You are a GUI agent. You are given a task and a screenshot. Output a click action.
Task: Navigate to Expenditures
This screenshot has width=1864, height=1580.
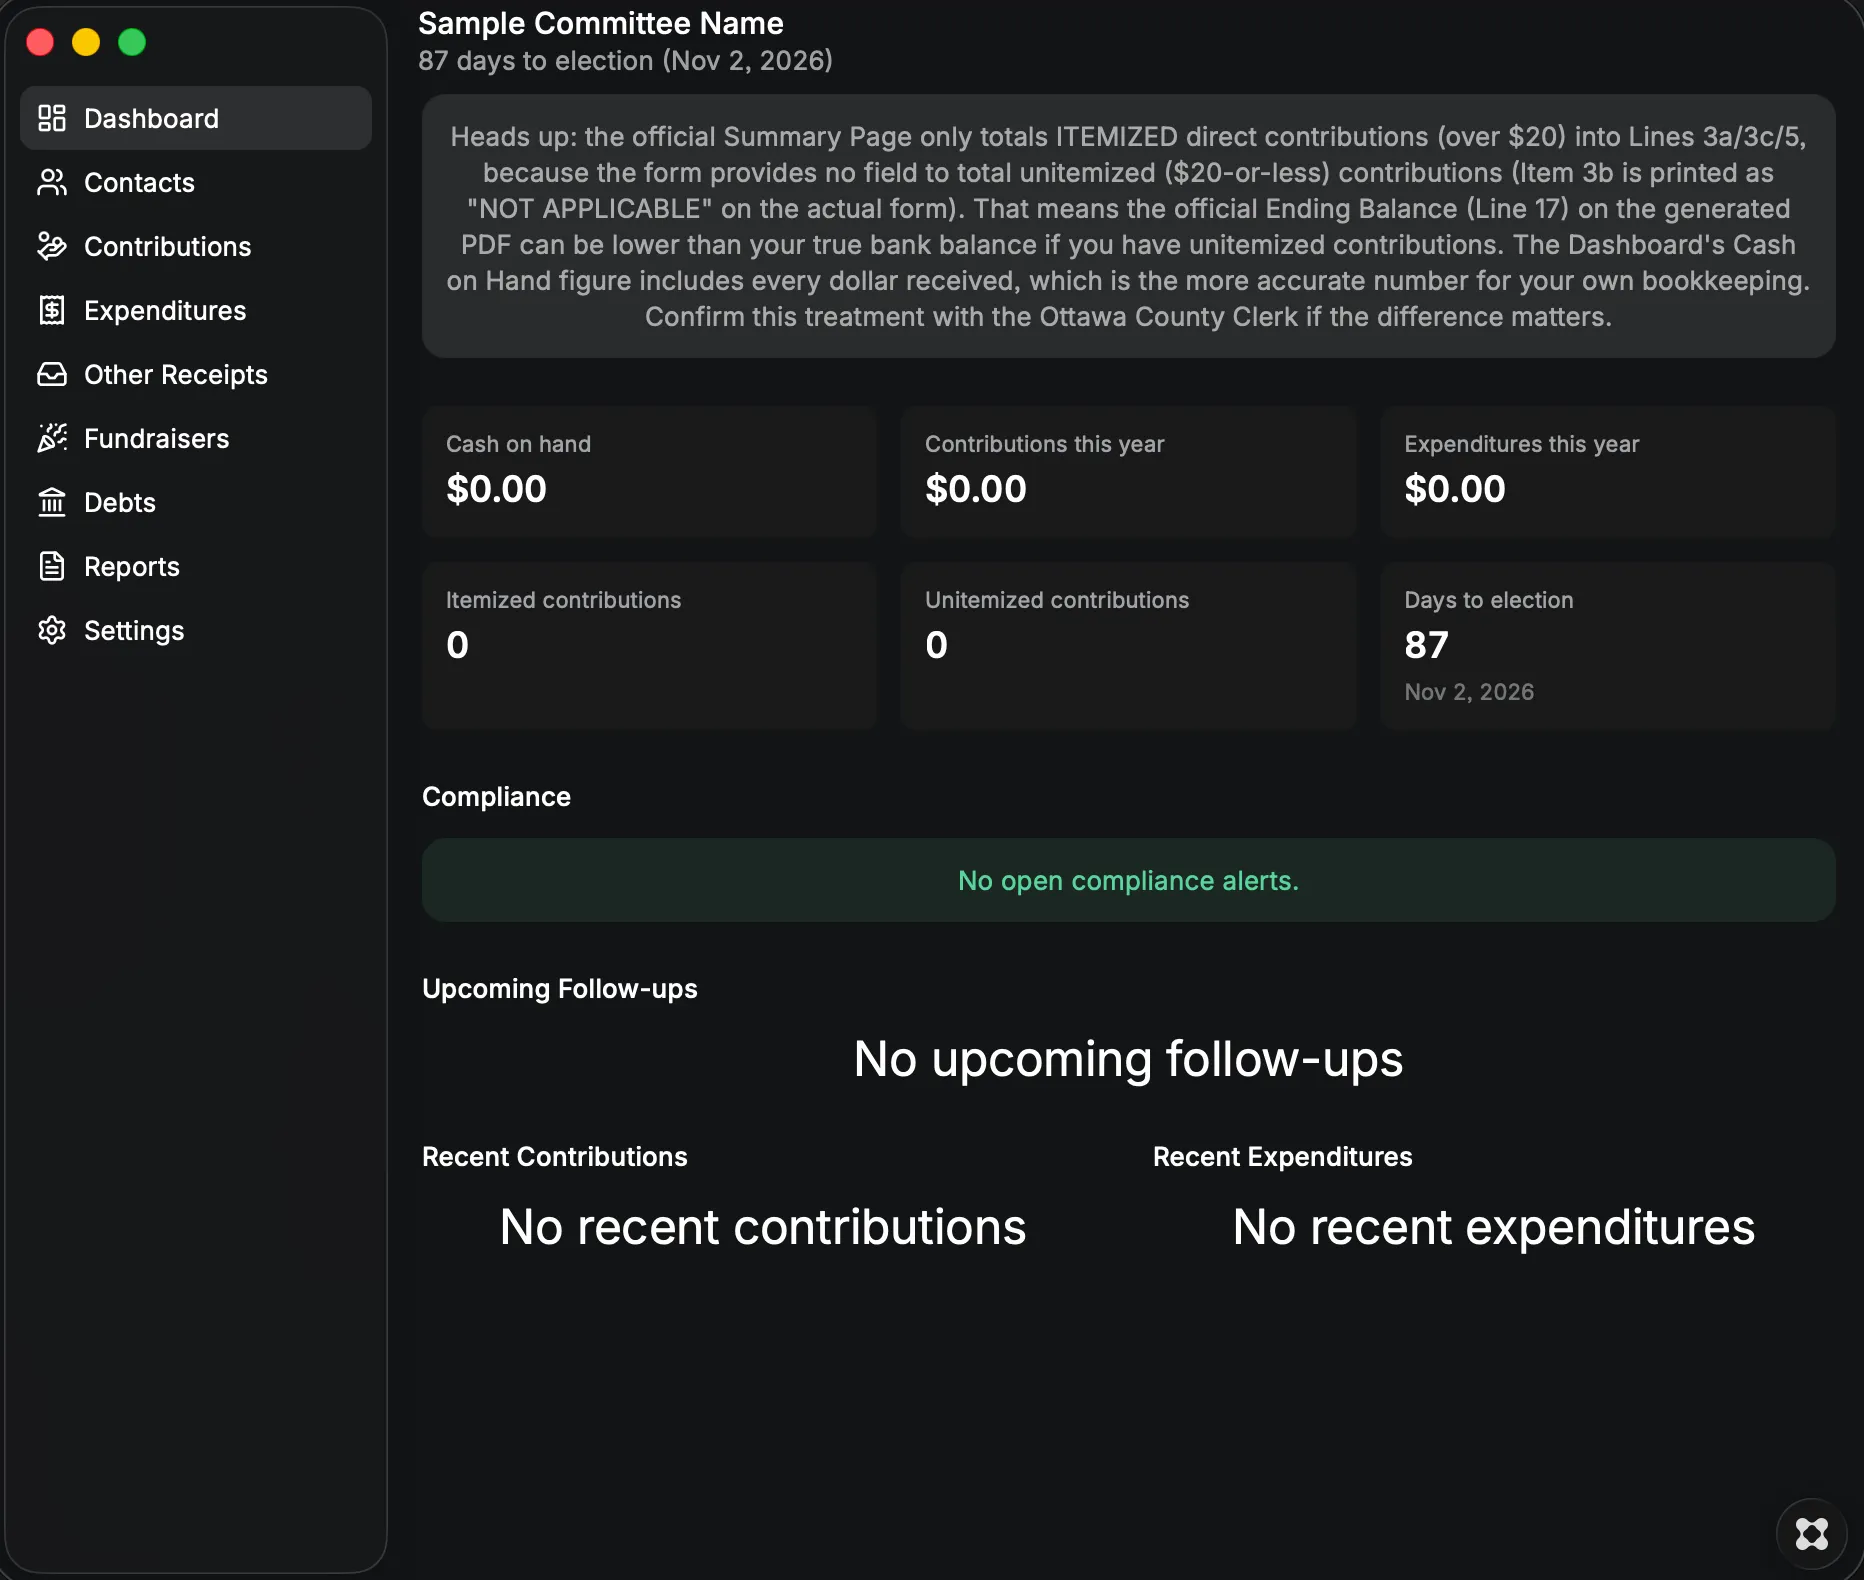pos(196,310)
